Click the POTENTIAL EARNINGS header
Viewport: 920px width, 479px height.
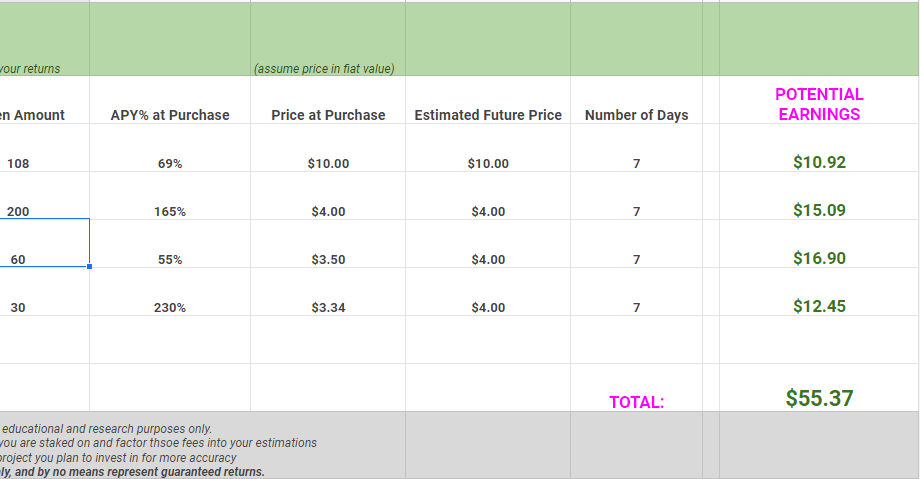(819, 104)
